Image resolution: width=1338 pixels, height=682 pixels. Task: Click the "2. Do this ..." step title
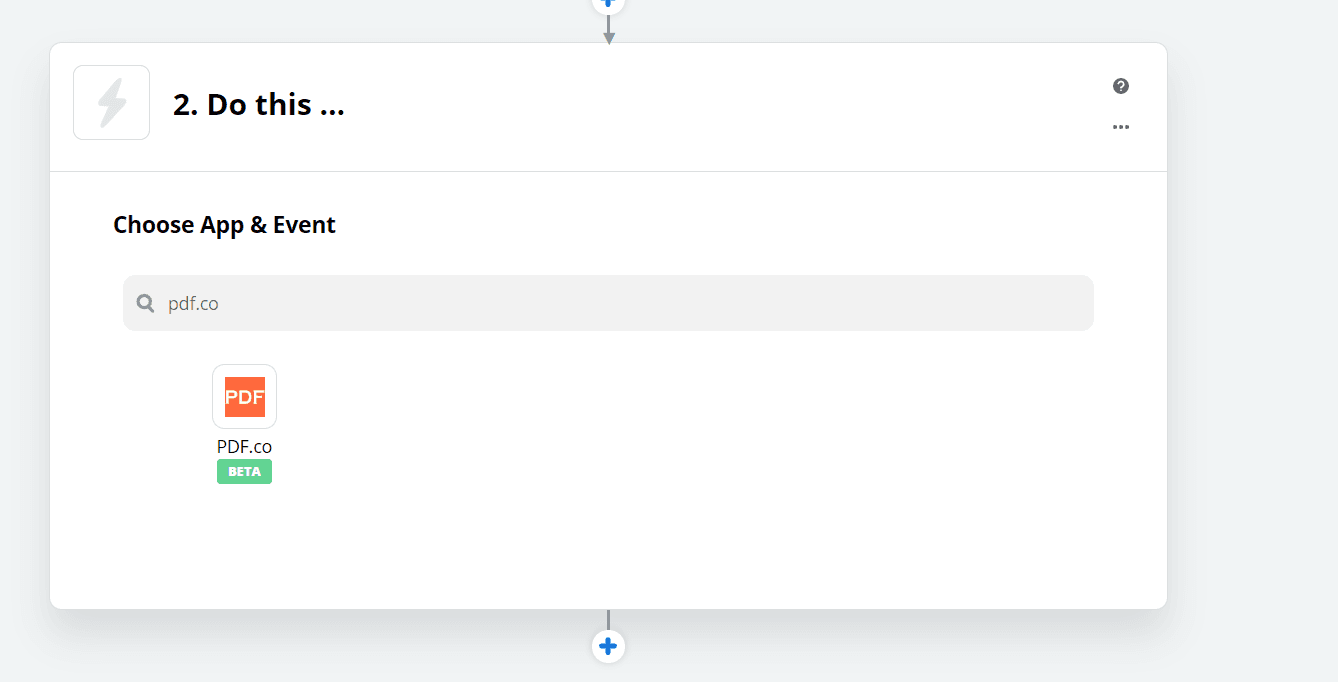[258, 105]
